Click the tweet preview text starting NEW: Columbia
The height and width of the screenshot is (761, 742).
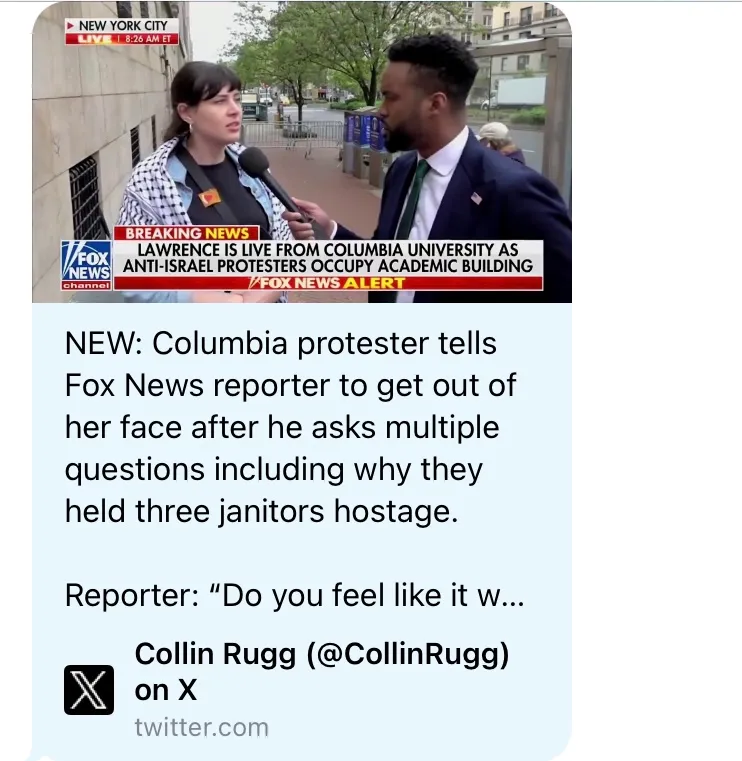(x=291, y=427)
